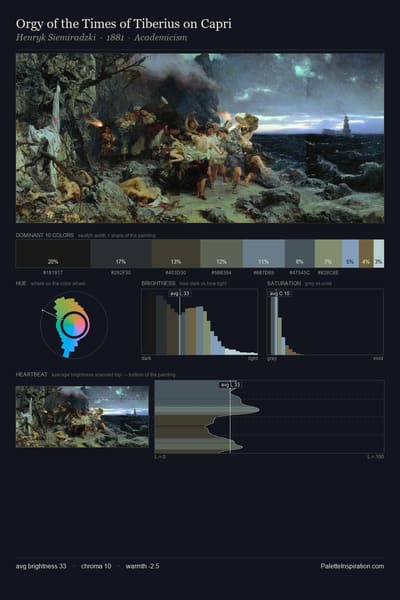Select the light blue 5% swatch
This screenshot has height=600, width=400.
[x=350, y=253]
